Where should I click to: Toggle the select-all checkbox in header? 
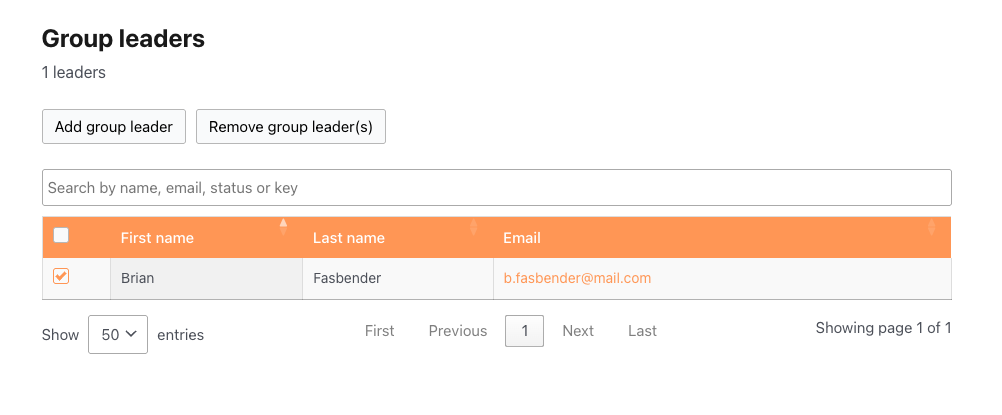[x=61, y=235]
